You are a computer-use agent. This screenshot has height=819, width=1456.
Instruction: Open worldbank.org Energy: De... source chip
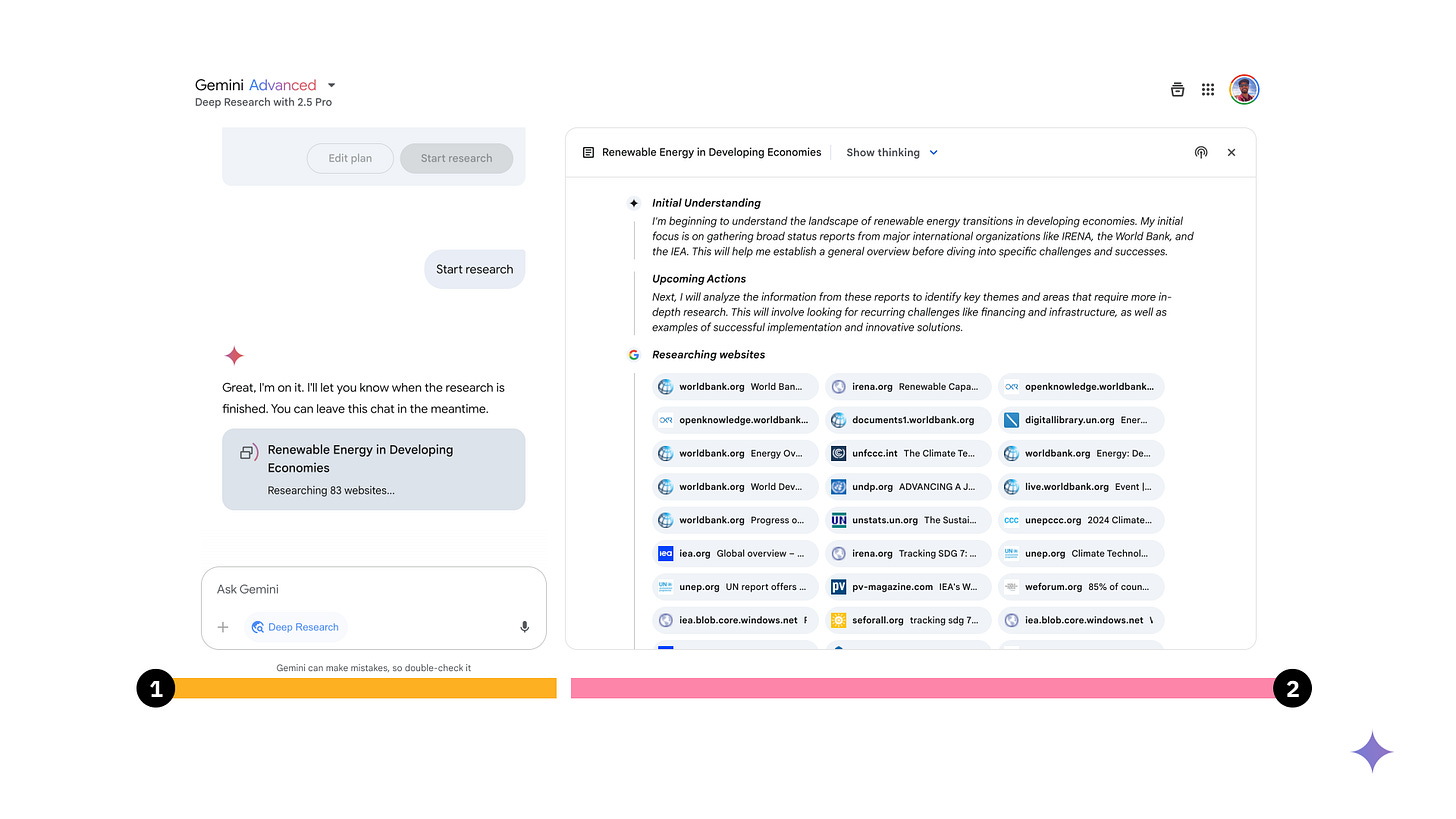click(1081, 453)
